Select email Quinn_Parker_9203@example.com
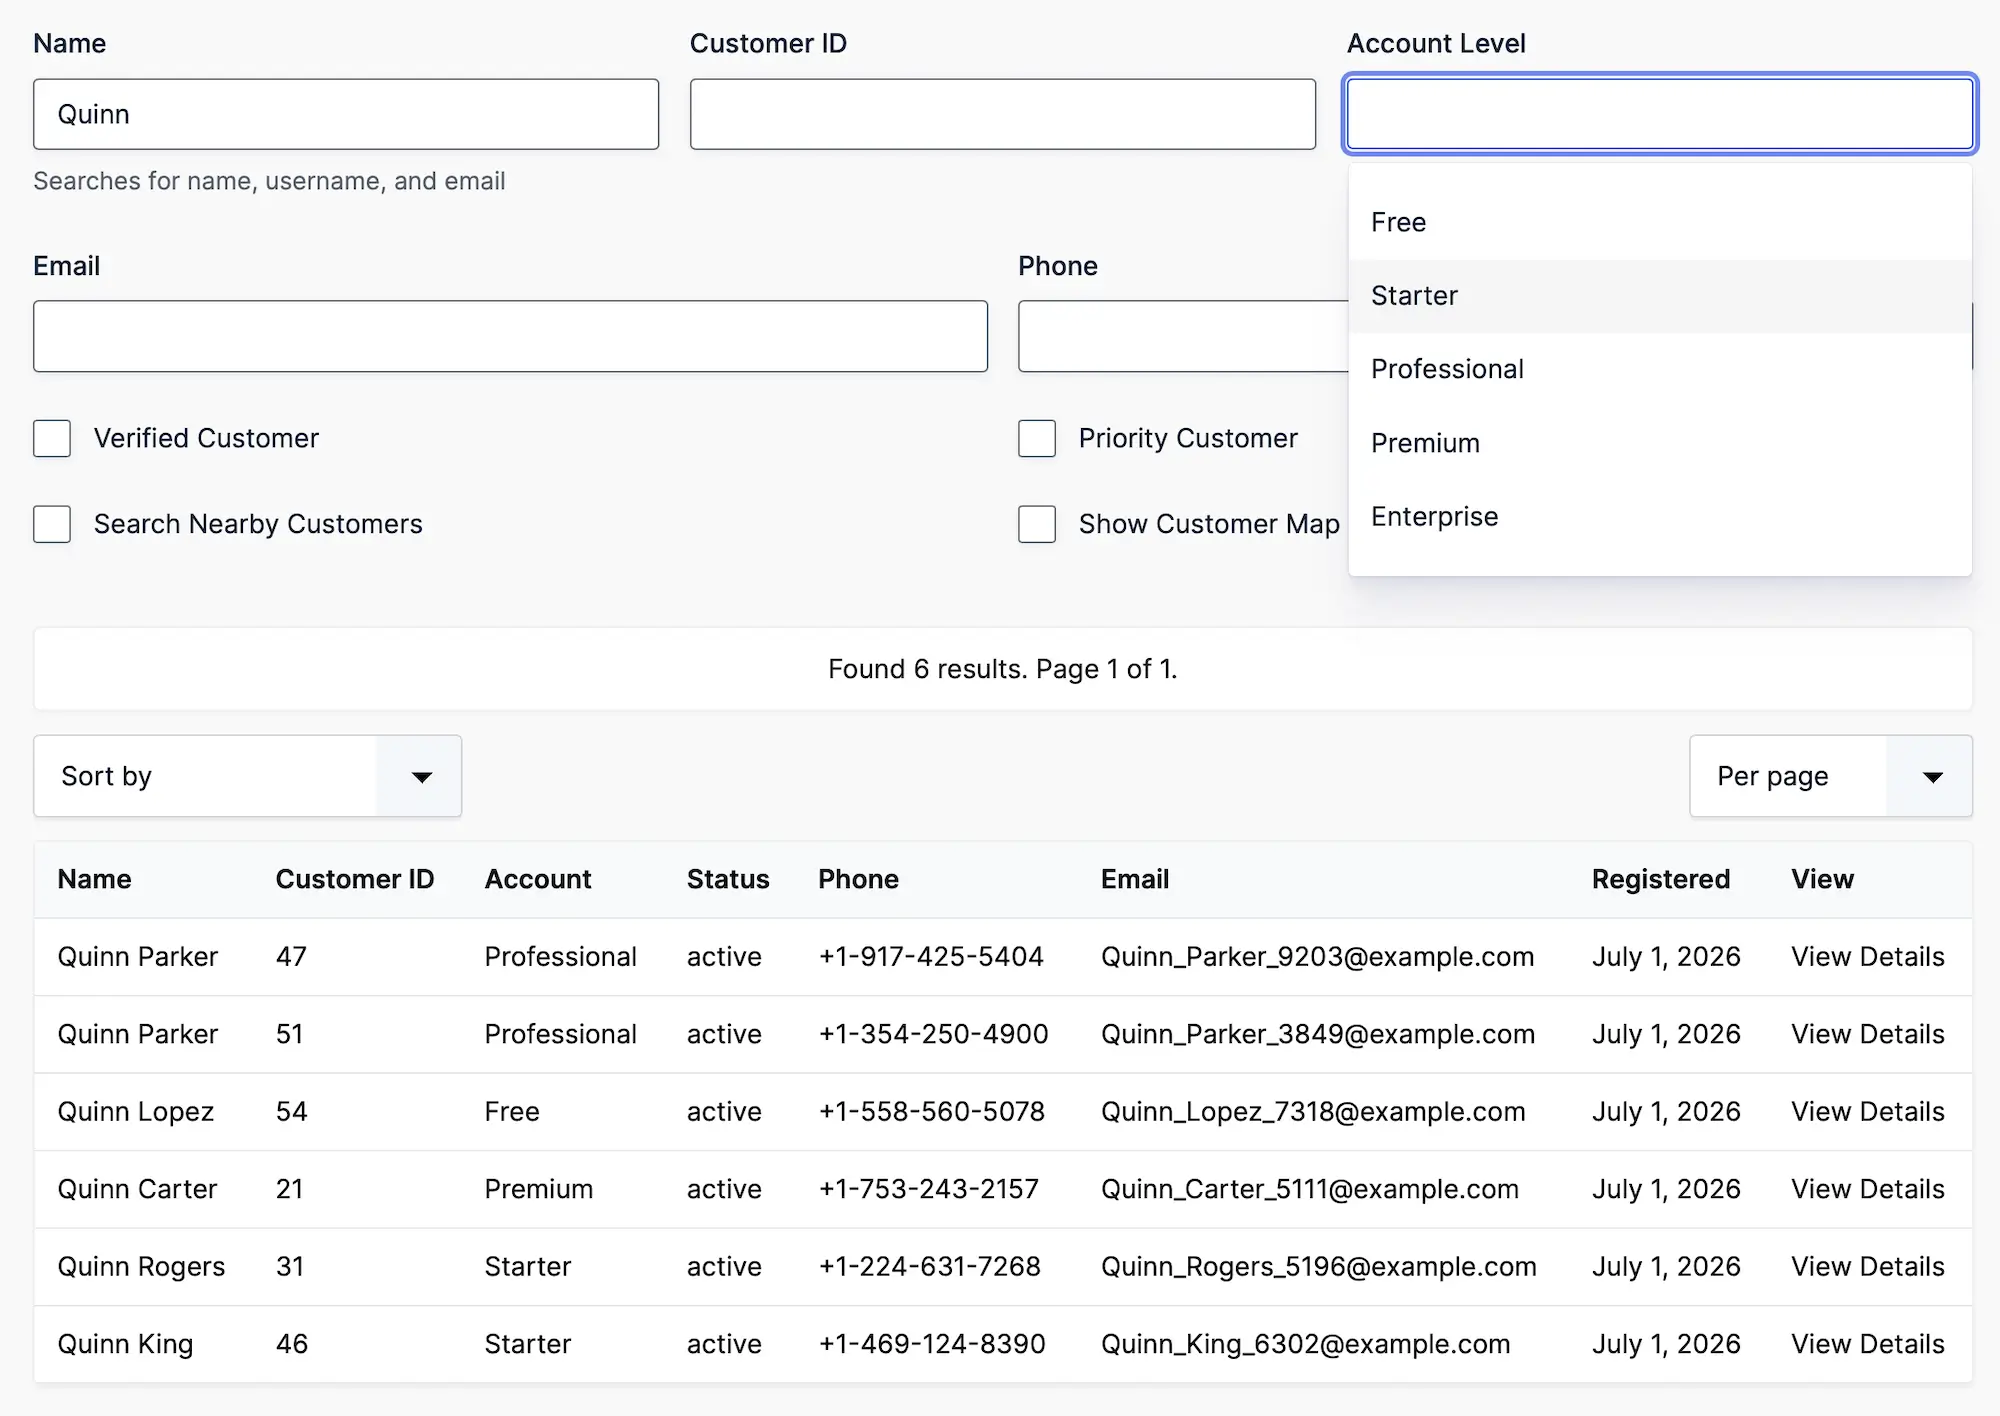 tap(1317, 957)
